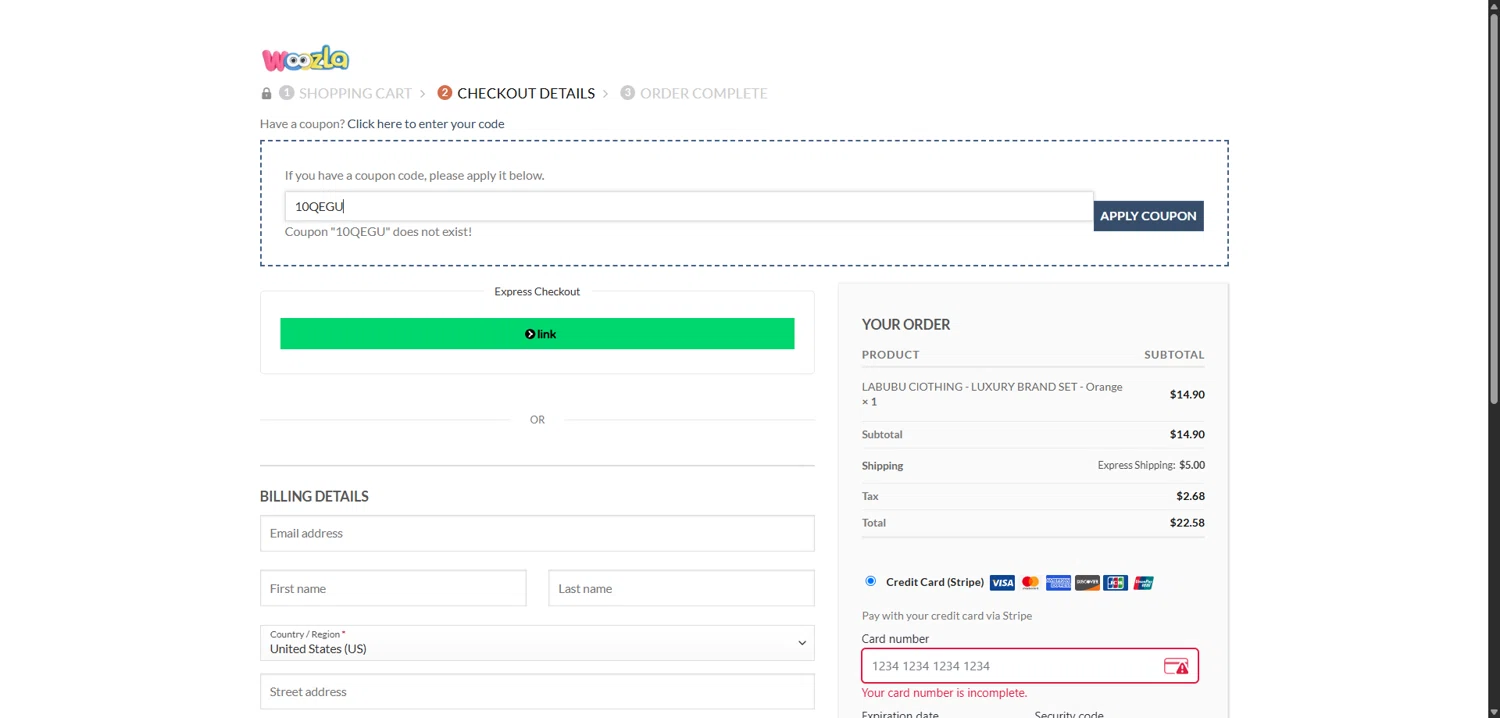This screenshot has height=718, width=1500.
Task: Focus the Street address field
Action: (537, 691)
